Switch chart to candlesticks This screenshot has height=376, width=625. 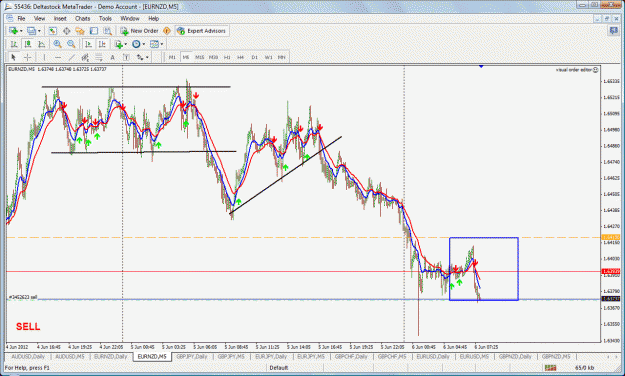point(28,44)
